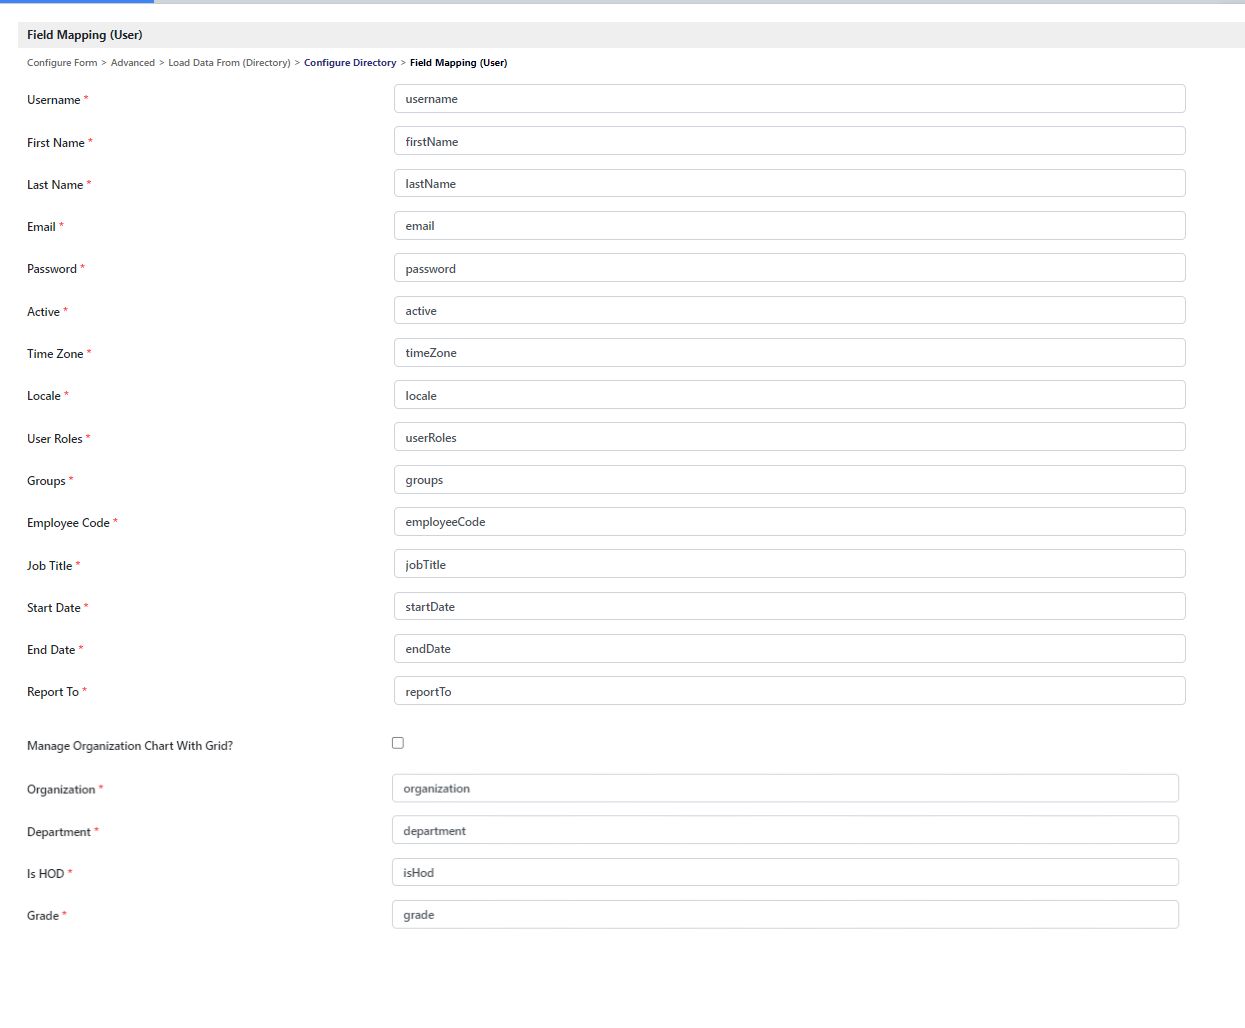Open Load Data From (Directory) breadcrumb

coord(229,63)
